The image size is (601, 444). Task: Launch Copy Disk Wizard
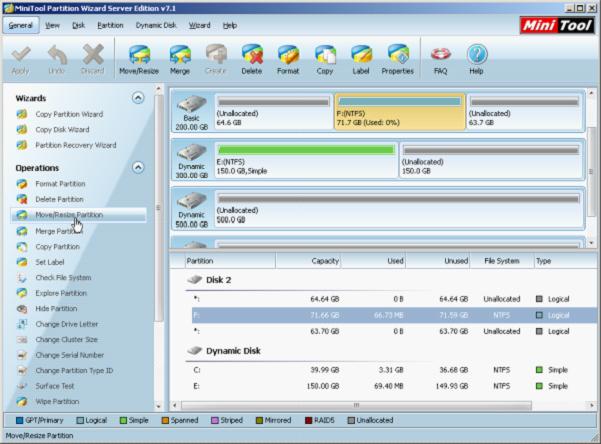click(x=62, y=130)
